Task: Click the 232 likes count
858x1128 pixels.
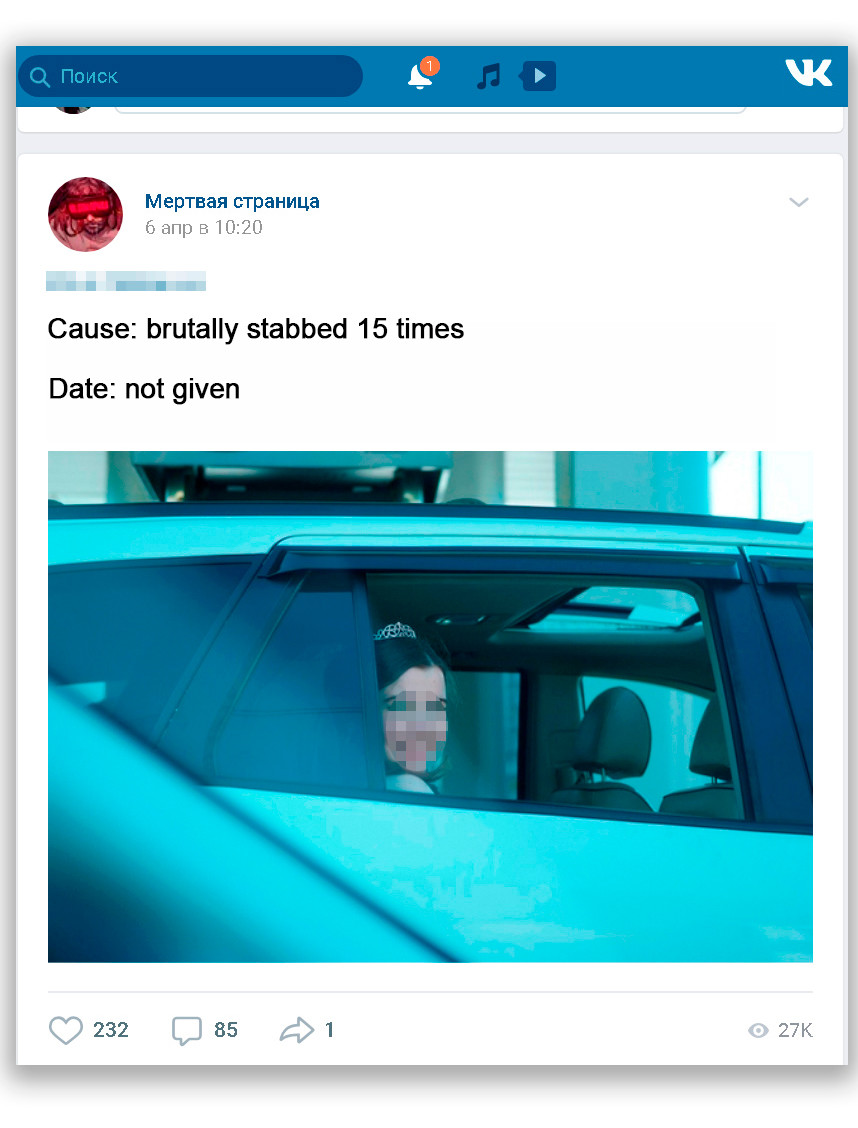Action: (x=111, y=1030)
